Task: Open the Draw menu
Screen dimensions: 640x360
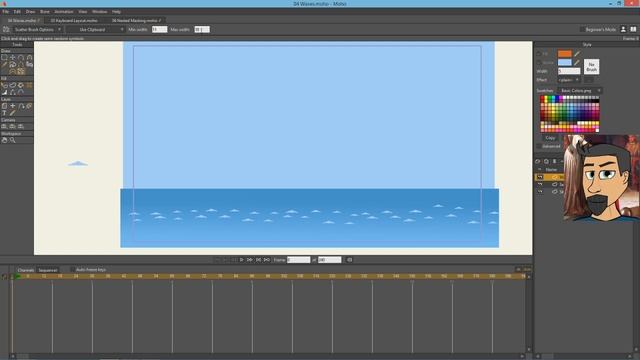Action: (x=30, y=12)
